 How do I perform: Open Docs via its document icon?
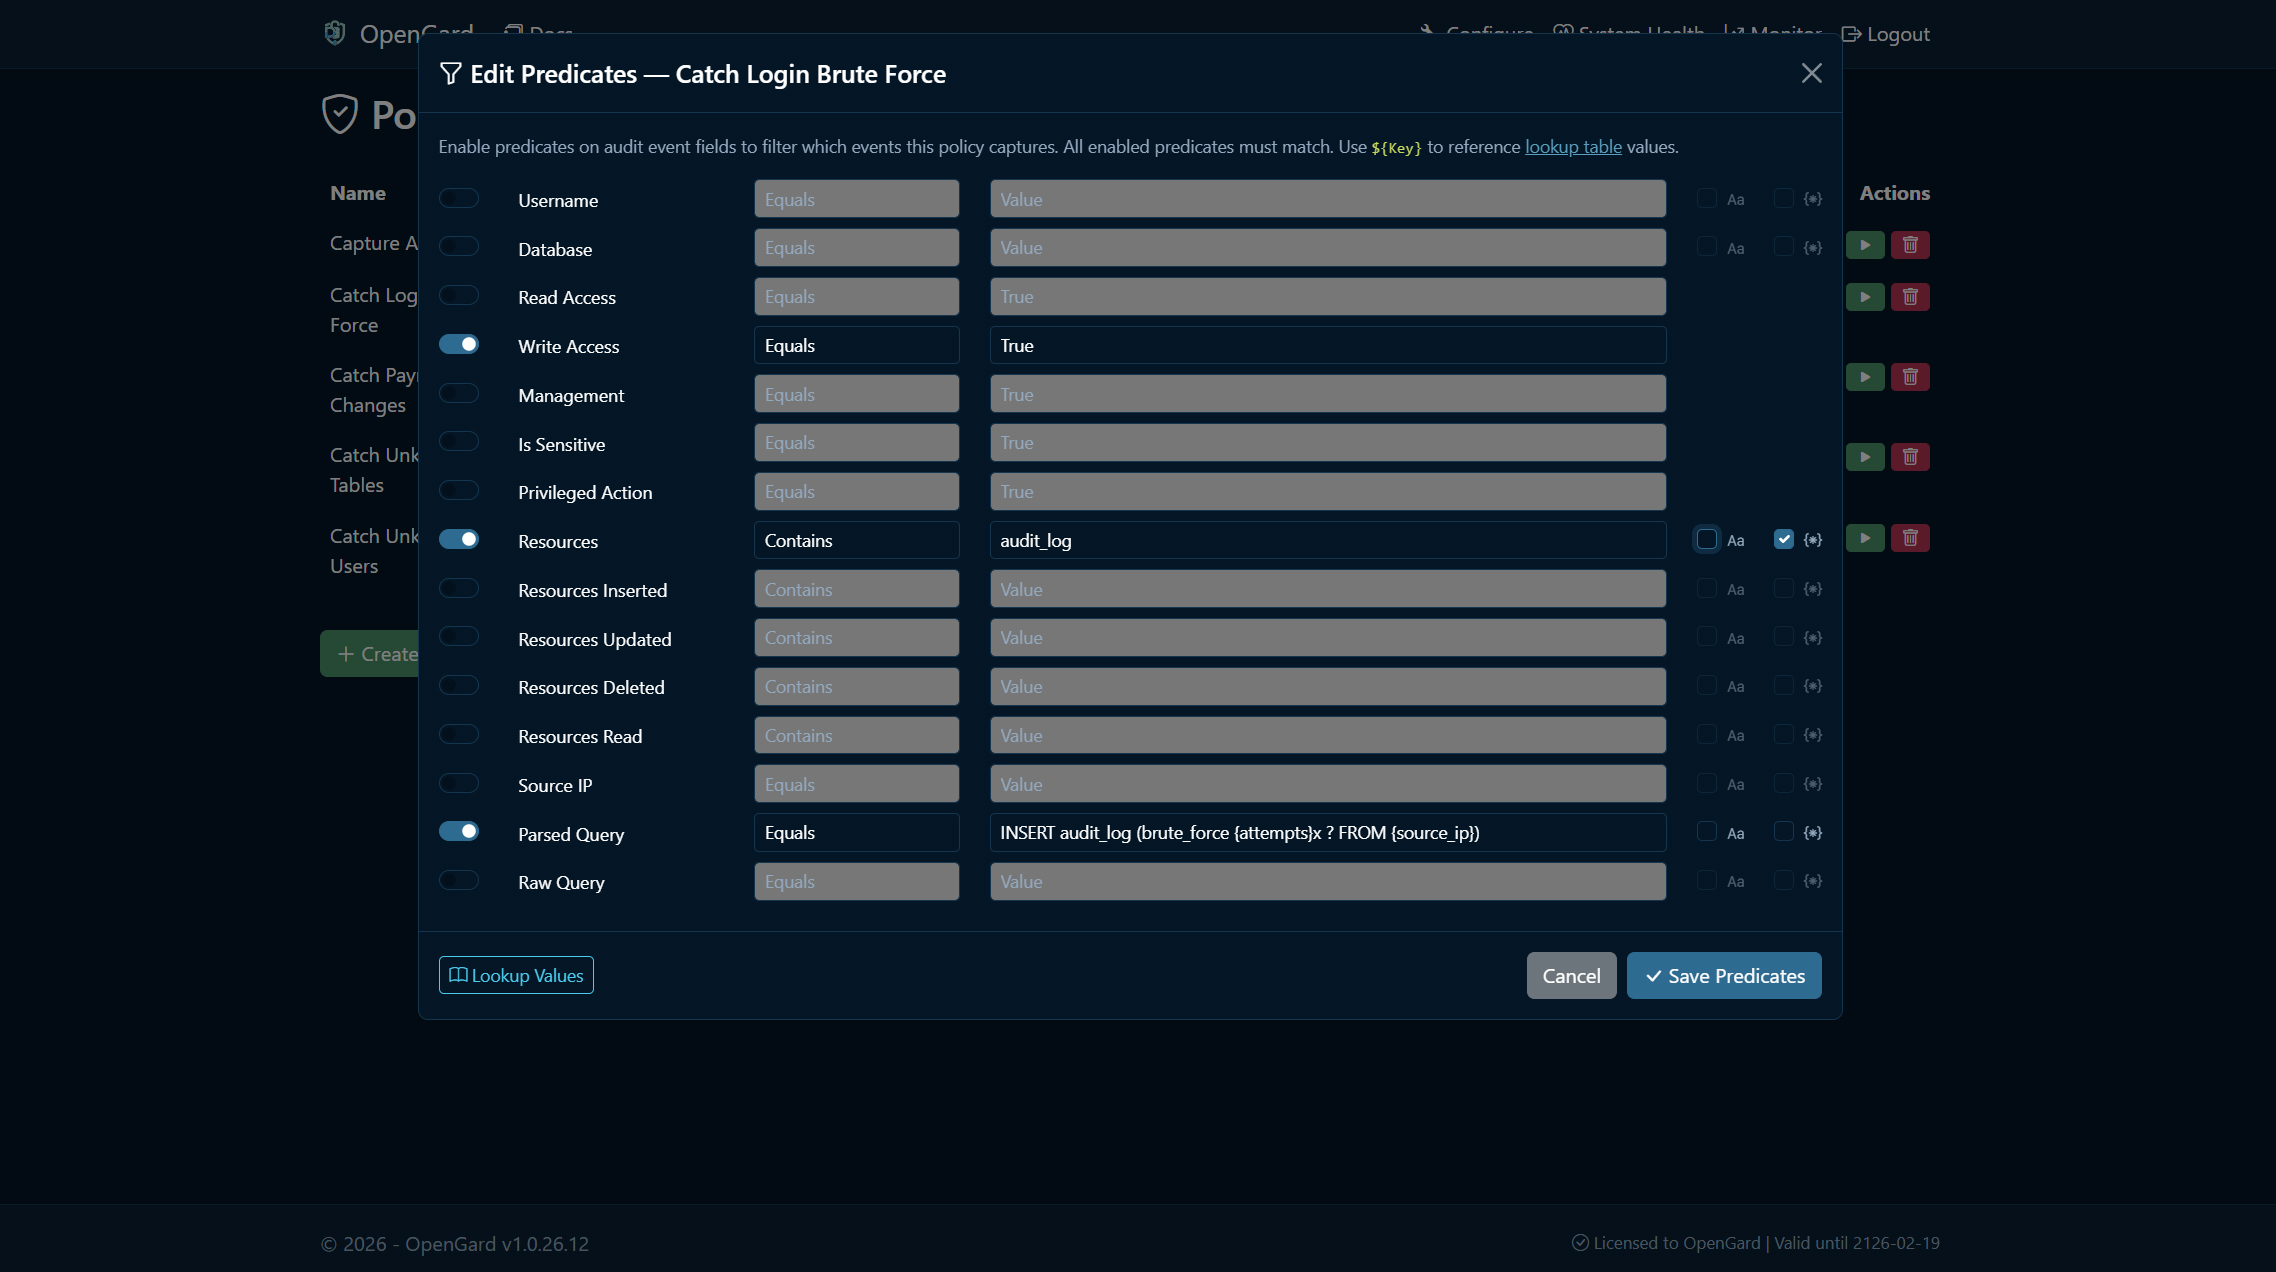513,30
